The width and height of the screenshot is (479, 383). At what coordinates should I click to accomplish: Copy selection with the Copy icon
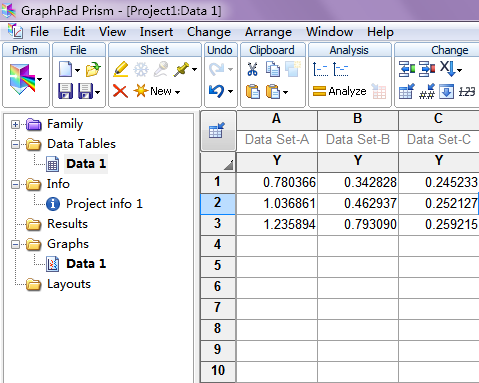click(273, 69)
